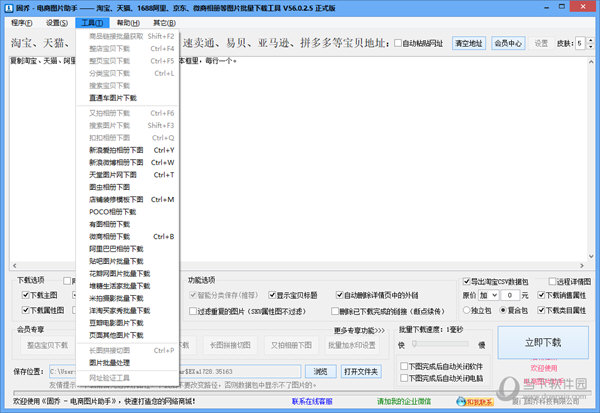The image size is (600, 413).
Task: Select 页面其他图片下载 menu item
Action: click(127, 335)
